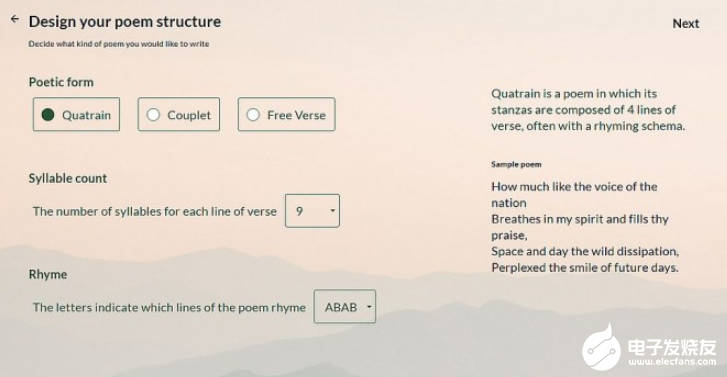Click the Syllable count section label
This screenshot has width=727, height=377.
(x=68, y=179)
